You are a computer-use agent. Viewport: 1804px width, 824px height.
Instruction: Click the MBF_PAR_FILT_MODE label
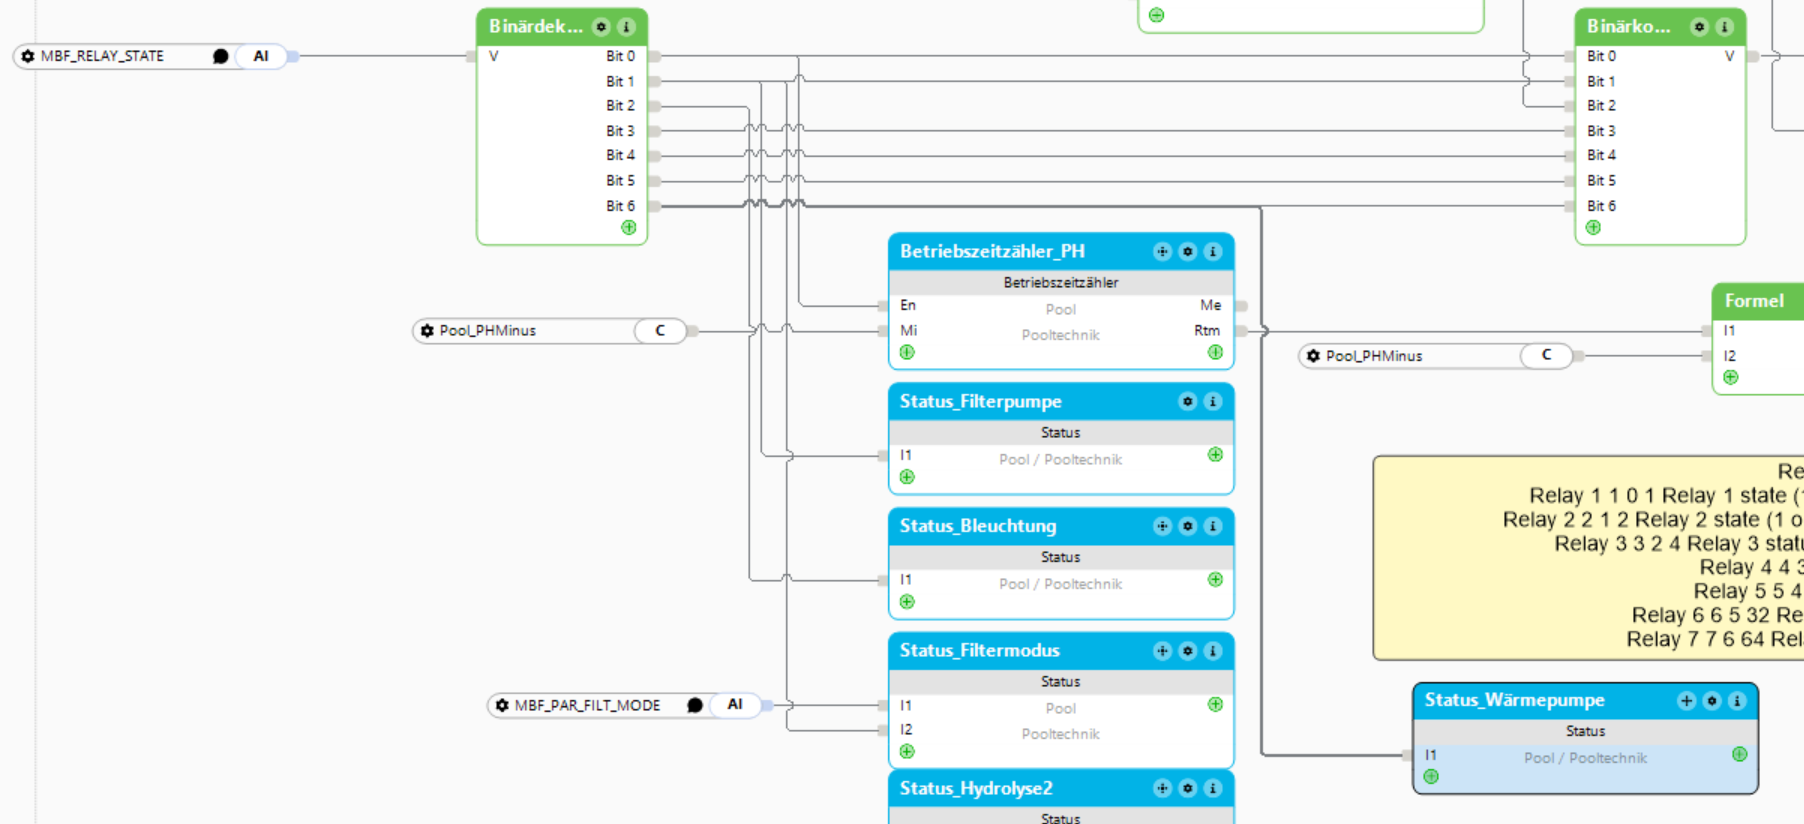point(587,706)
